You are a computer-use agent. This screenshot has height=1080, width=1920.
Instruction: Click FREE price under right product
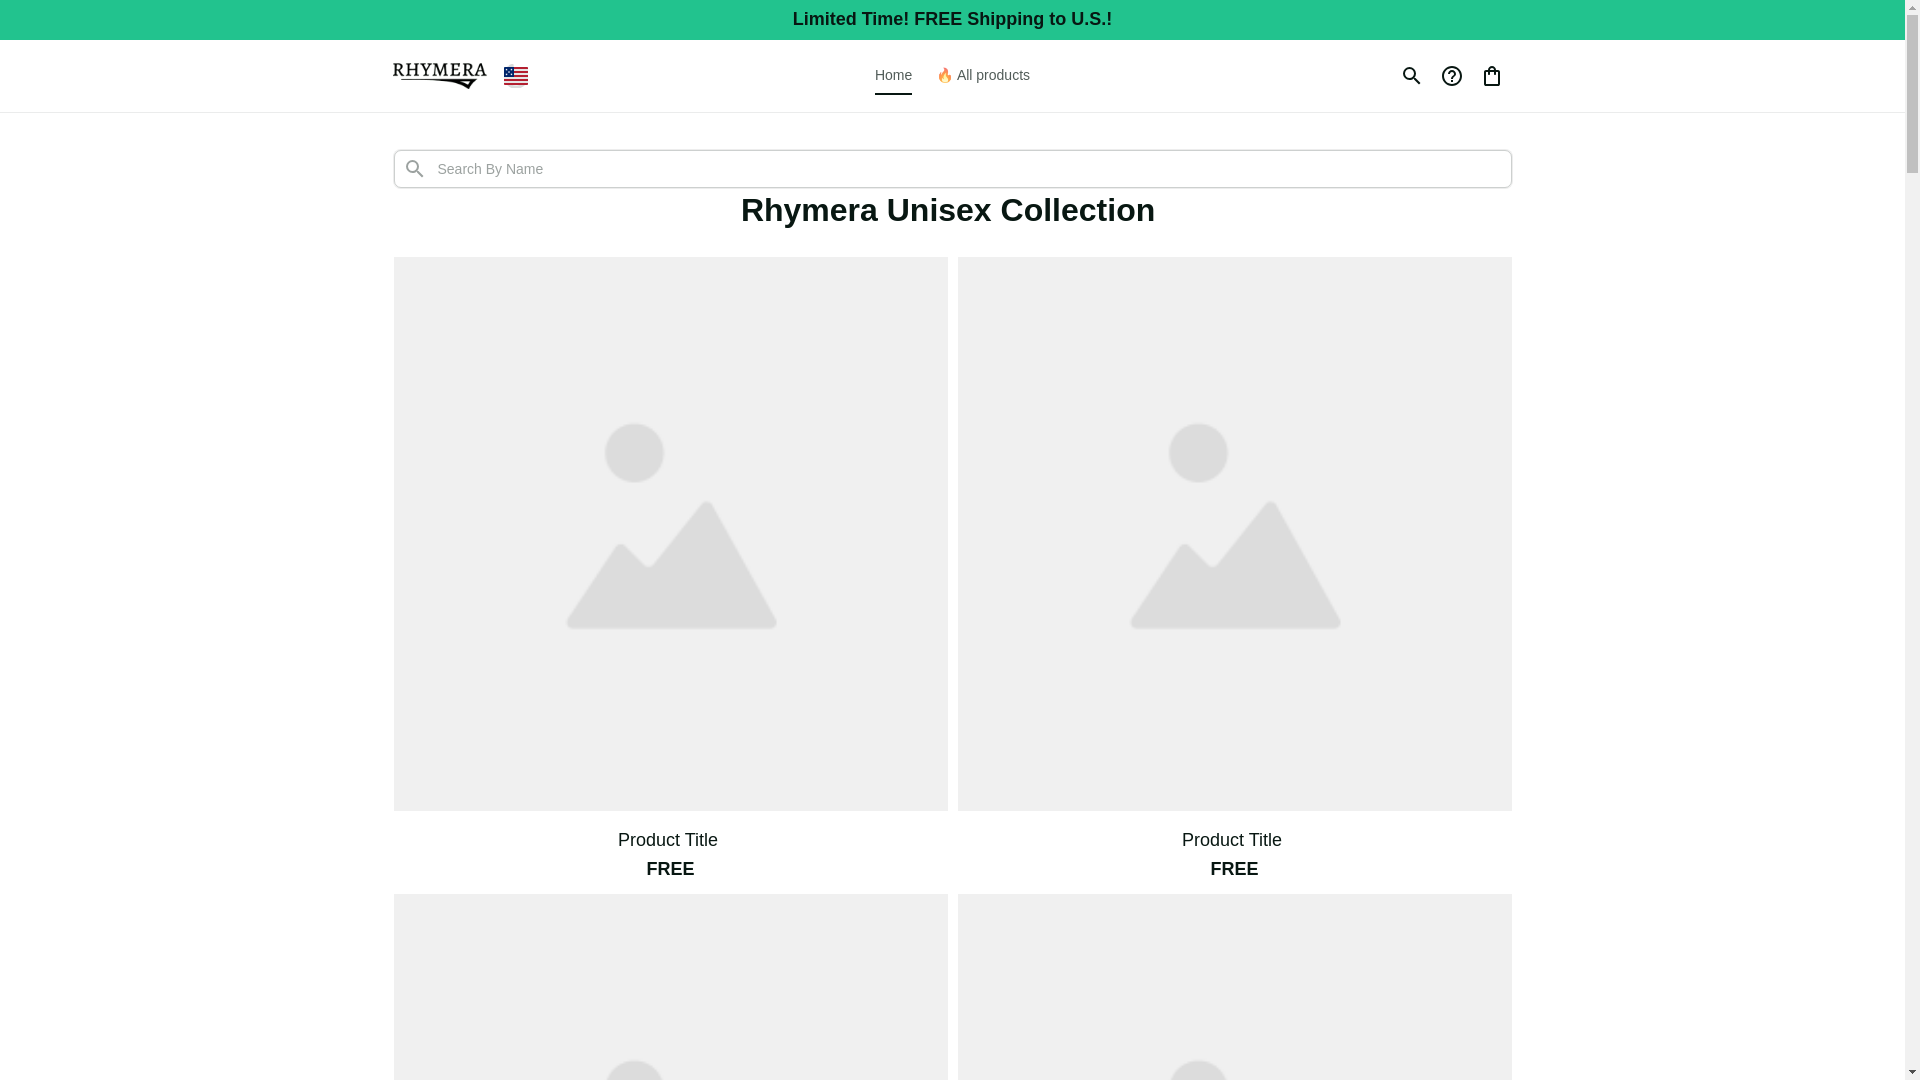1234,869
